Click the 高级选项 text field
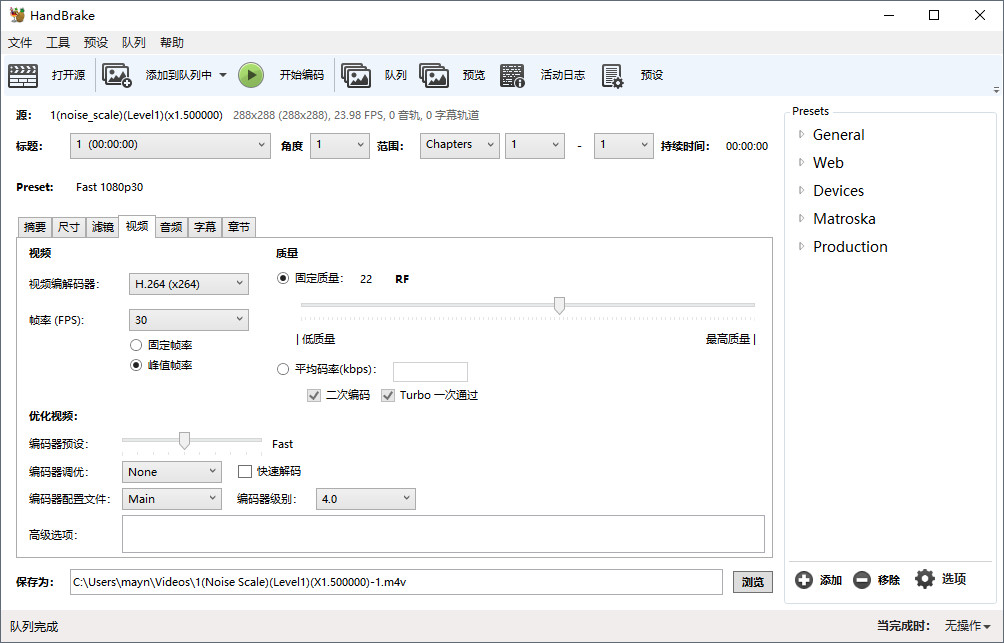The height and width of the screenshot is (643, 1004). click(443, 534)
